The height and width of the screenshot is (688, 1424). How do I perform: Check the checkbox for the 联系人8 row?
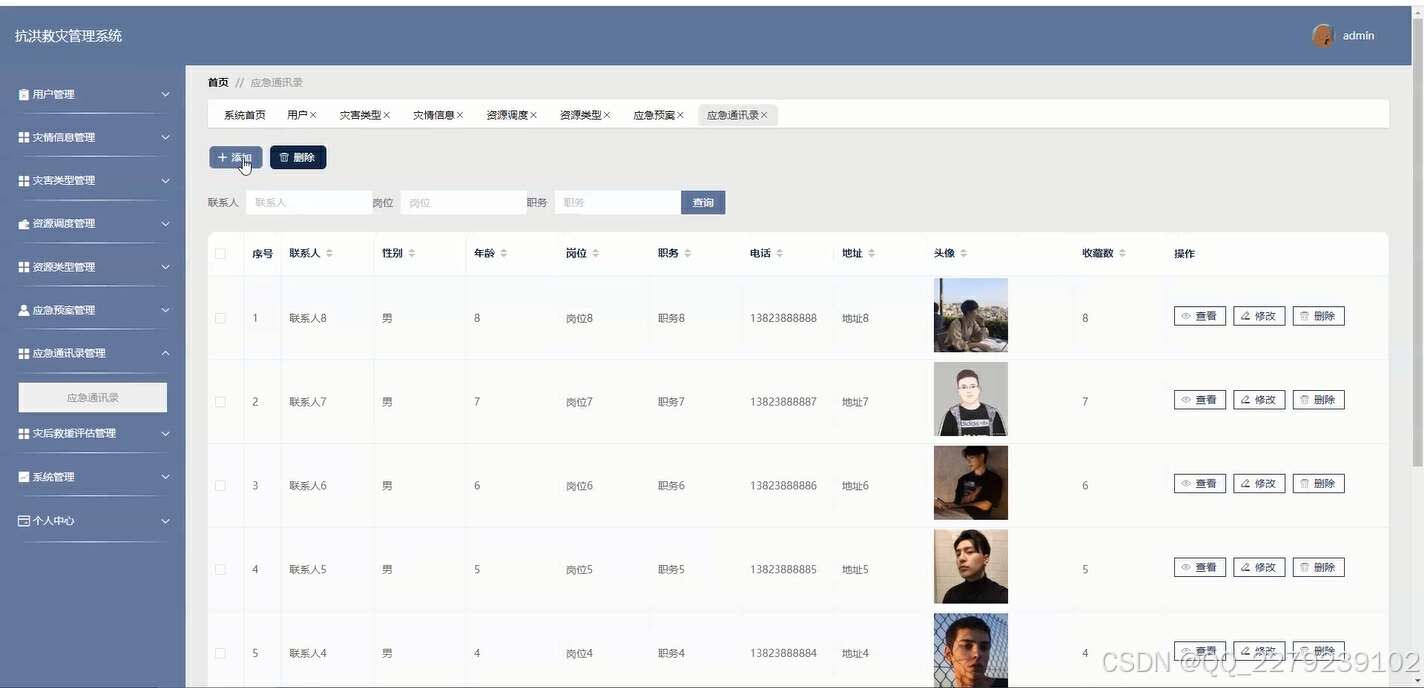220,317
